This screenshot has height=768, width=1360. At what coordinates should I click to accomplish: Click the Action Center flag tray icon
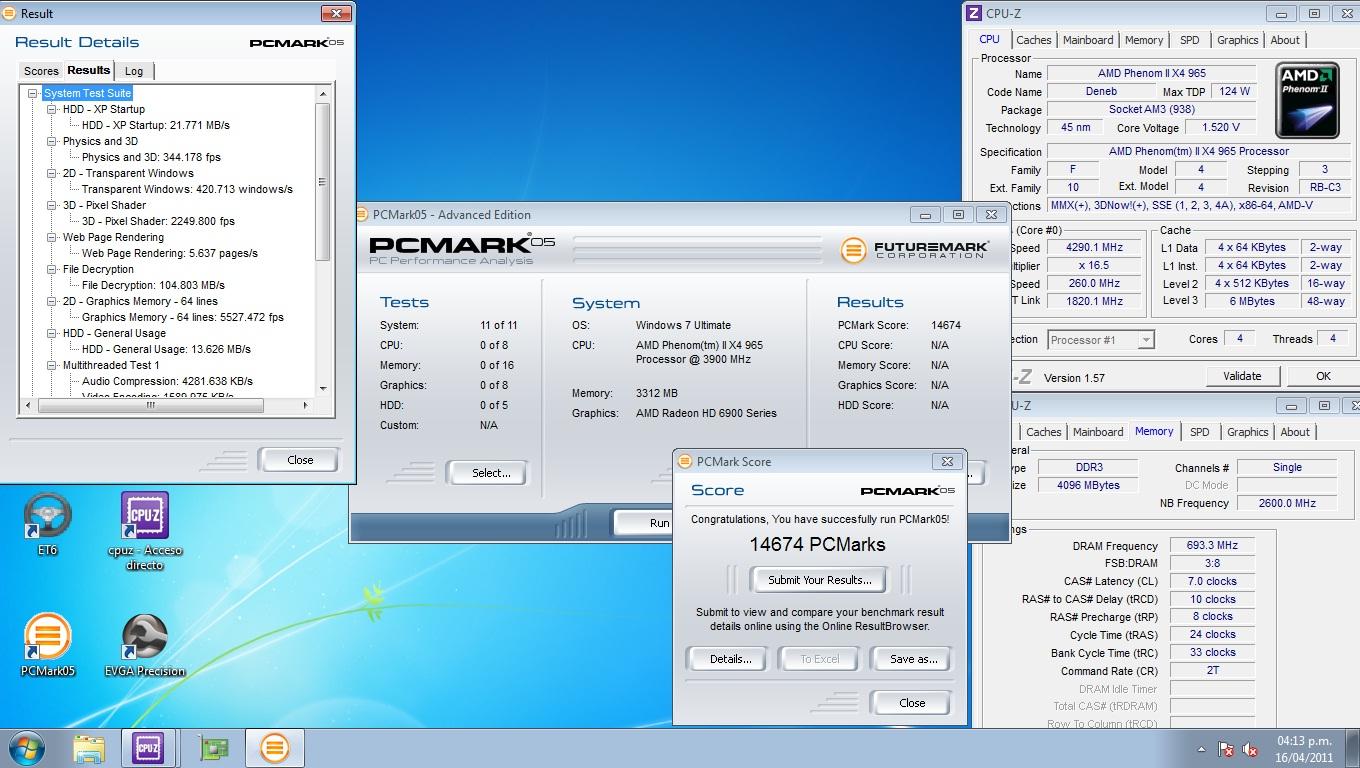1226,749
